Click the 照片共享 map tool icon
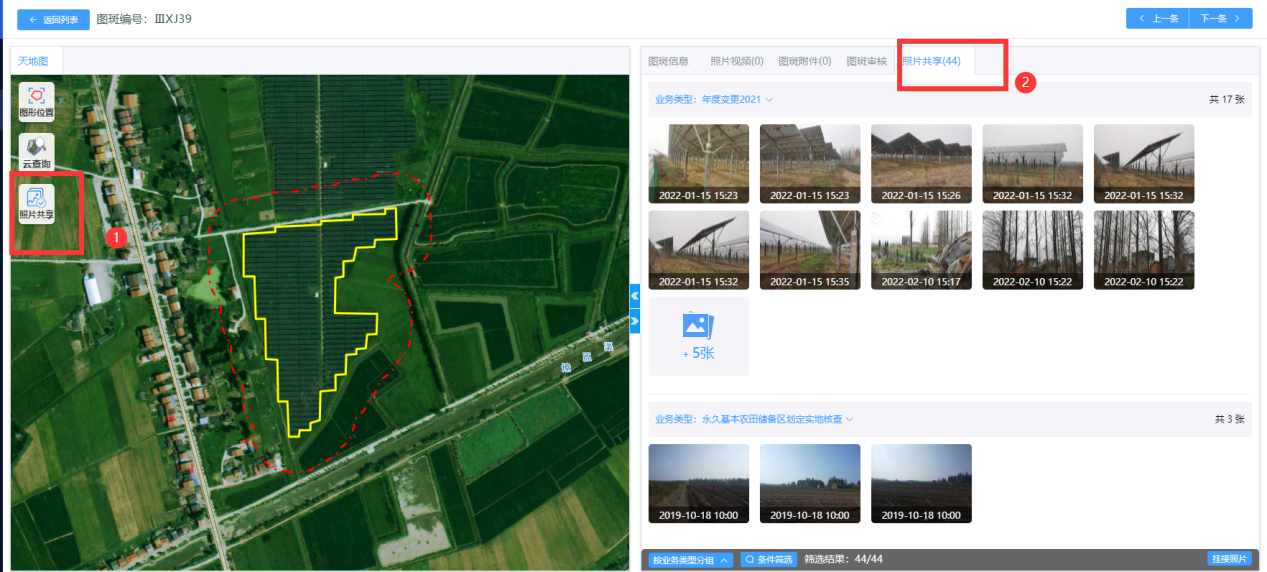The width and height of the screenshot is (1267, 572). pyautogui.click(x=37, y=203)
